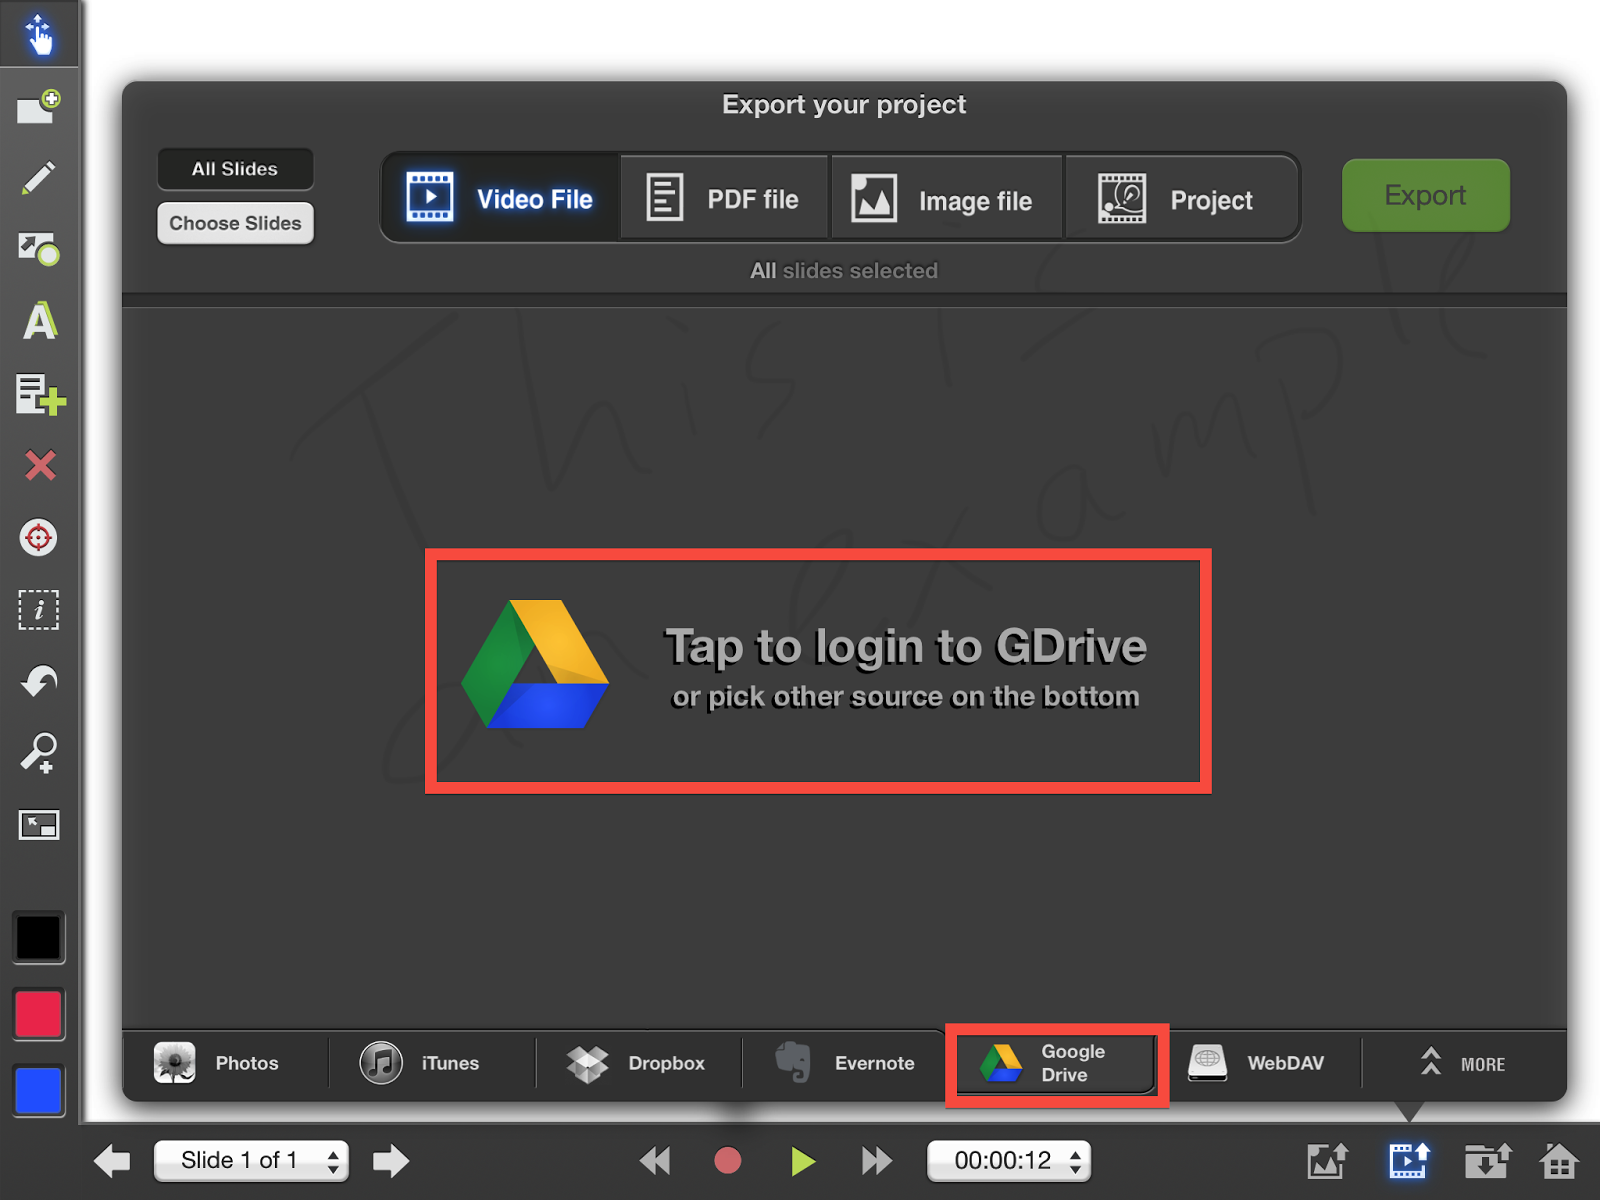Switch to Video File export tab
Image resolution: width=1600 pixels, height=1200 pixels.
(501, 198)
